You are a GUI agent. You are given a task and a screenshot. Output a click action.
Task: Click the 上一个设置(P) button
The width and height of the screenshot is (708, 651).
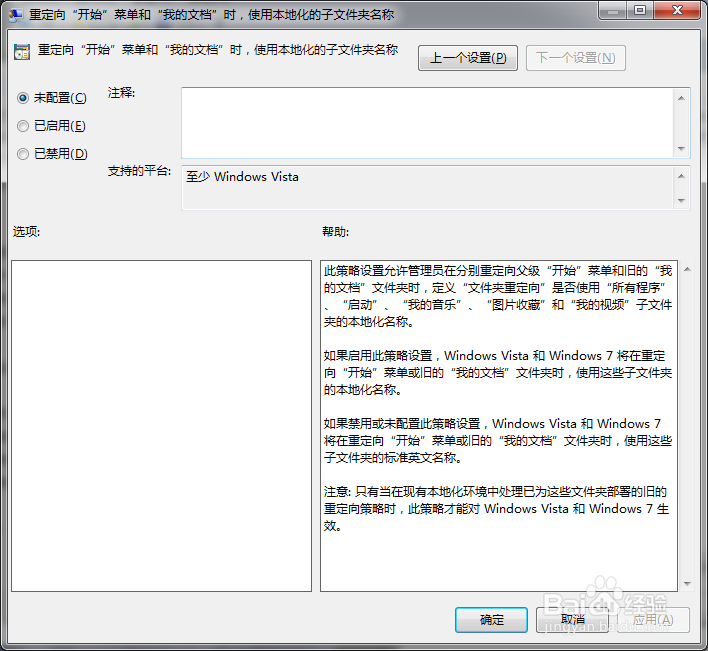(468, 58)
